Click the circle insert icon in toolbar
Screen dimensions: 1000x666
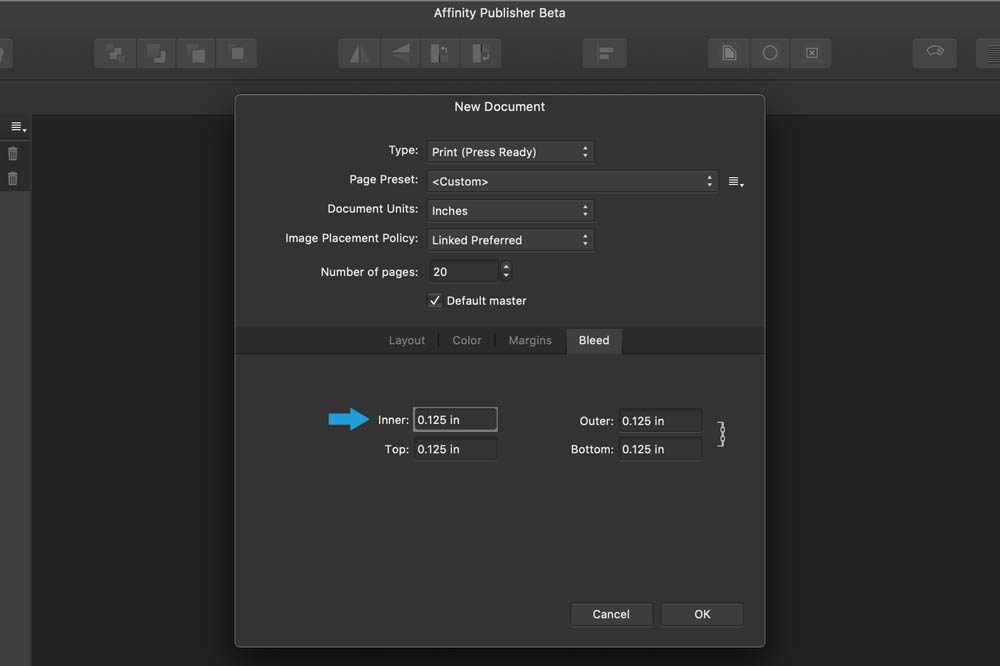(770, 54)
